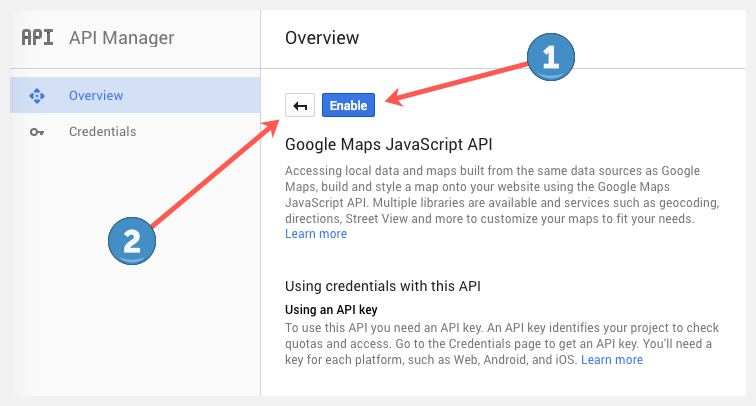Click the Google Maps JavaScript API heading
Screen dimensions: 756x406
pos(389,144)
